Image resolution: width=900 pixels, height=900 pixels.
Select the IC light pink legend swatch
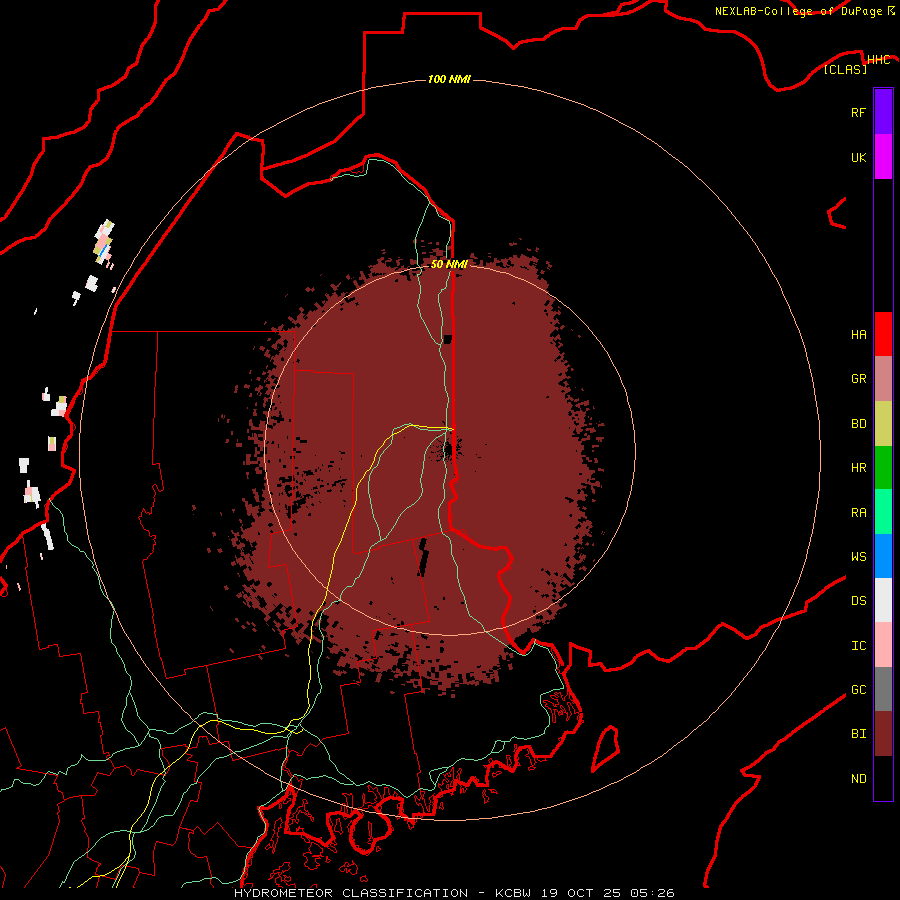point(883,645)
